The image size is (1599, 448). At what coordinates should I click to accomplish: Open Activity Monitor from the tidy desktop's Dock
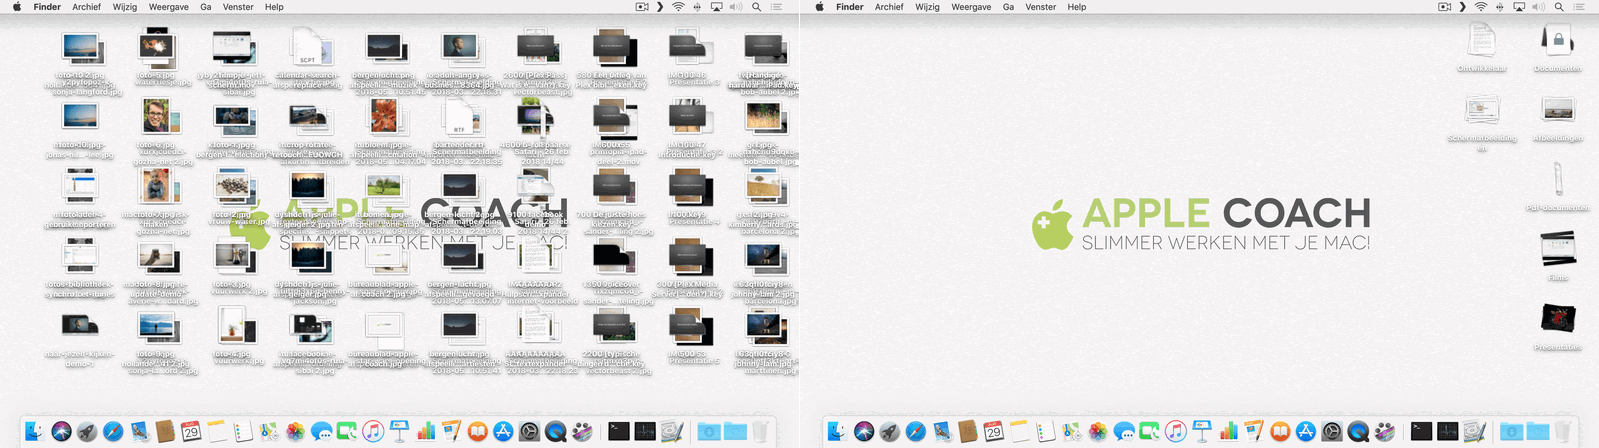[x=1447, y=432]
